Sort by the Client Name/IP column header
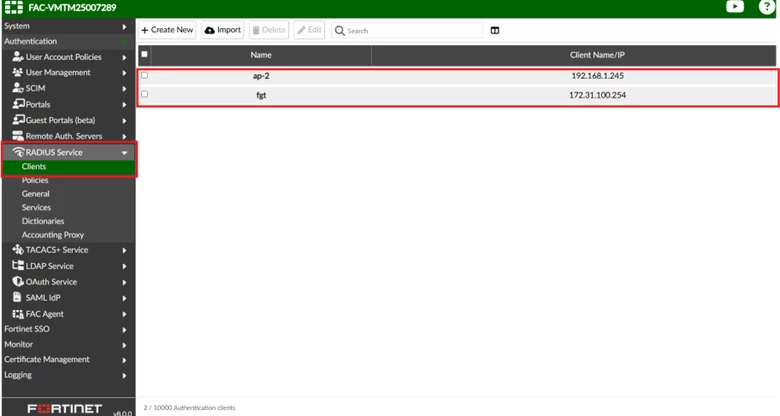780x416 pixels. [x=597, y=55]
